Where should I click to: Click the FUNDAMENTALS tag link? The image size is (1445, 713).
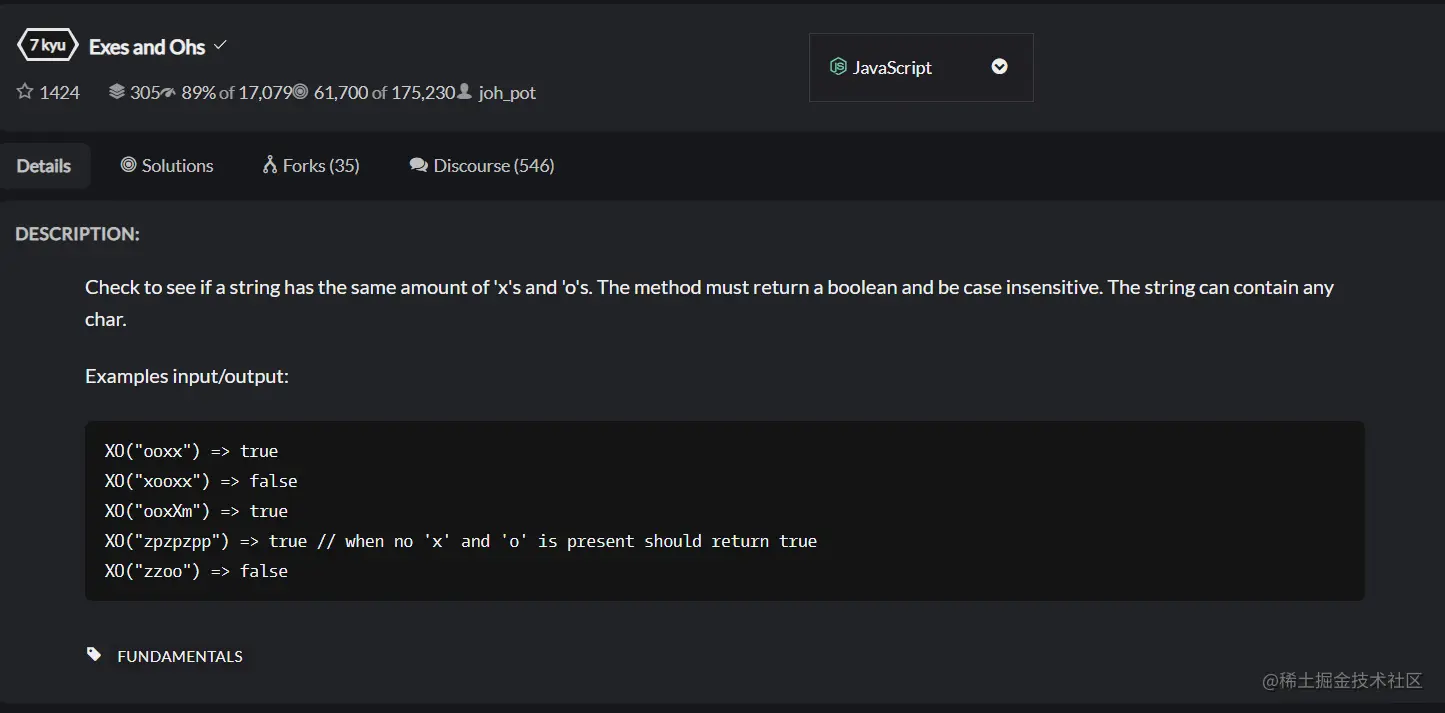tap(180, 656)
